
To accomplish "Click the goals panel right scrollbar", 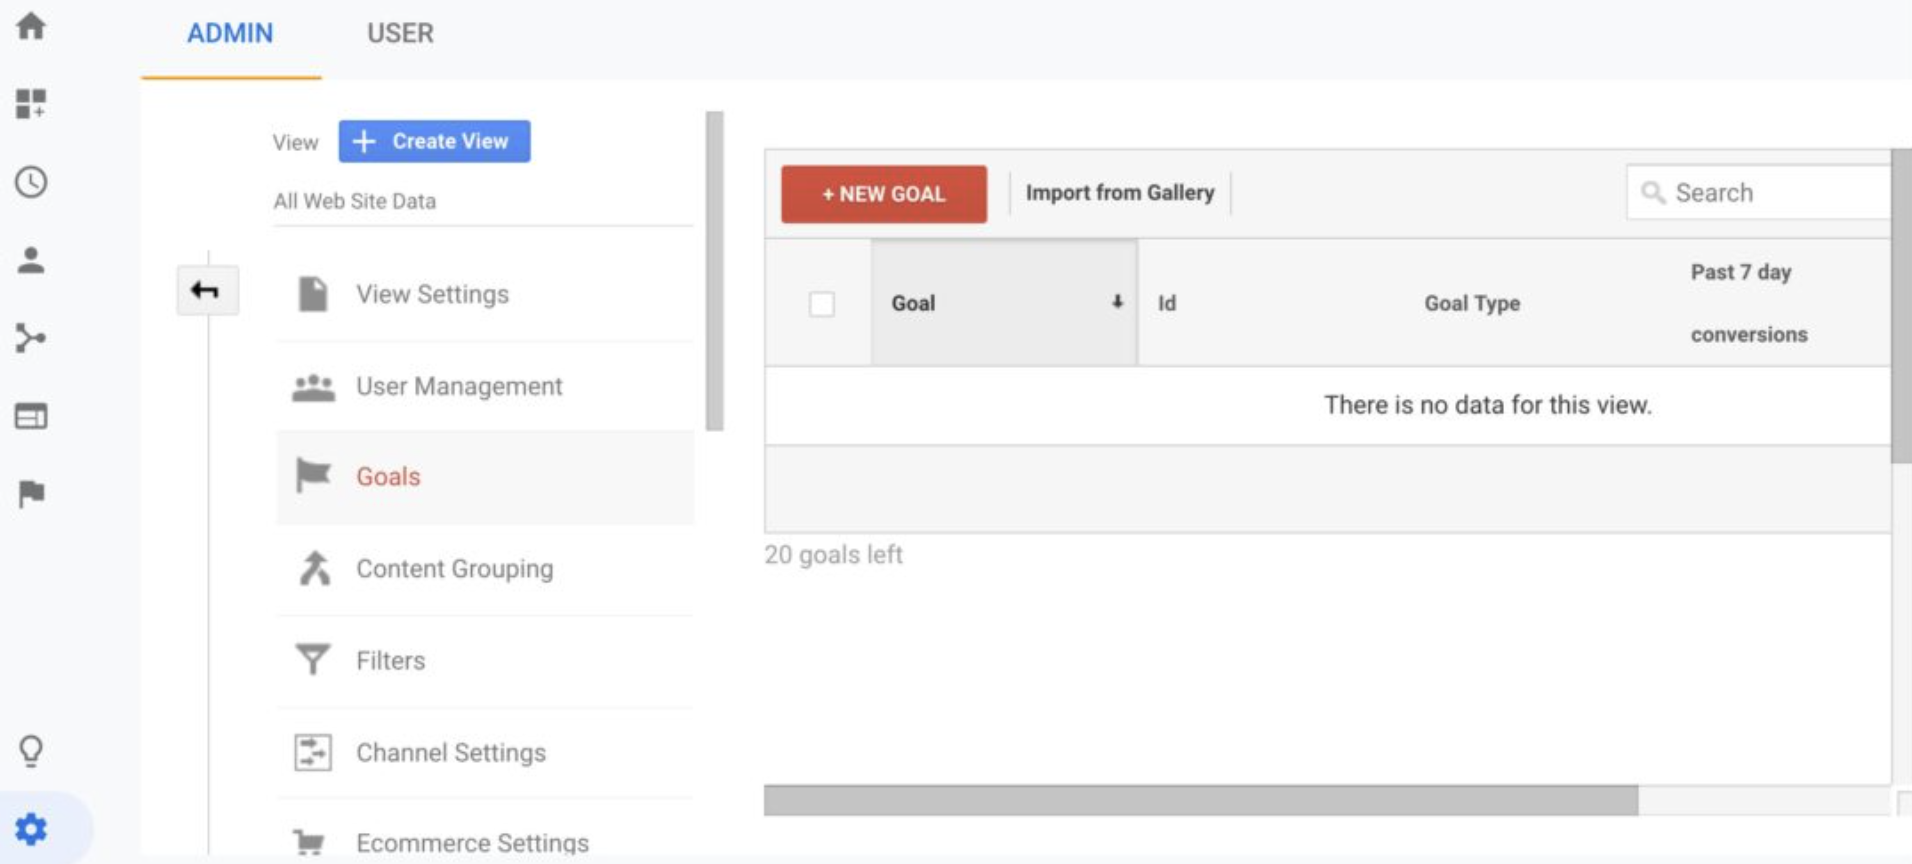I will pos(1901,306).
